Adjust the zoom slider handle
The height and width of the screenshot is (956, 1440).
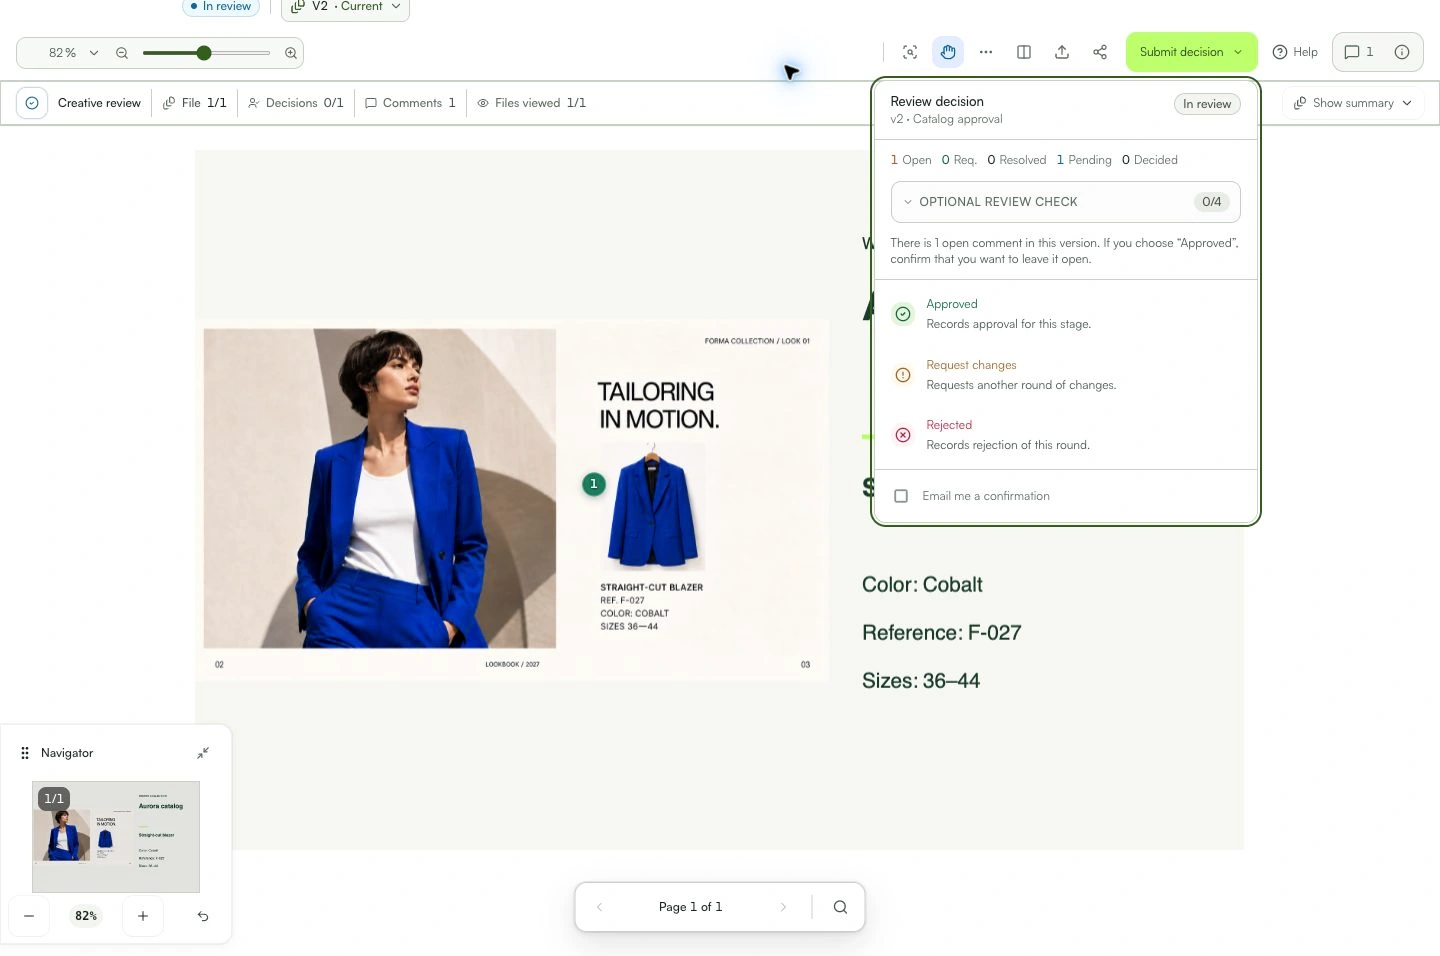(x=204, y=53)
